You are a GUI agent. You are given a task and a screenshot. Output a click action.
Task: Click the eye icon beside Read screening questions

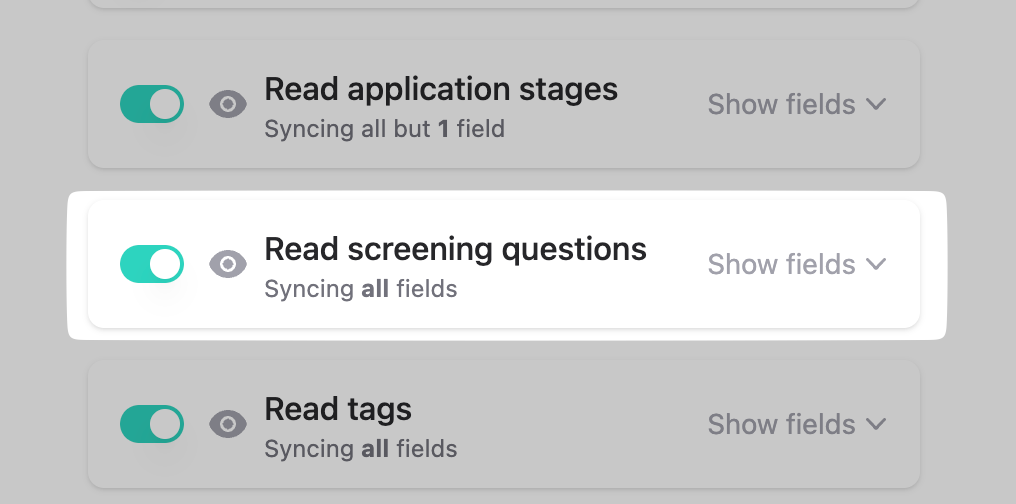click(x=228, y=264)
